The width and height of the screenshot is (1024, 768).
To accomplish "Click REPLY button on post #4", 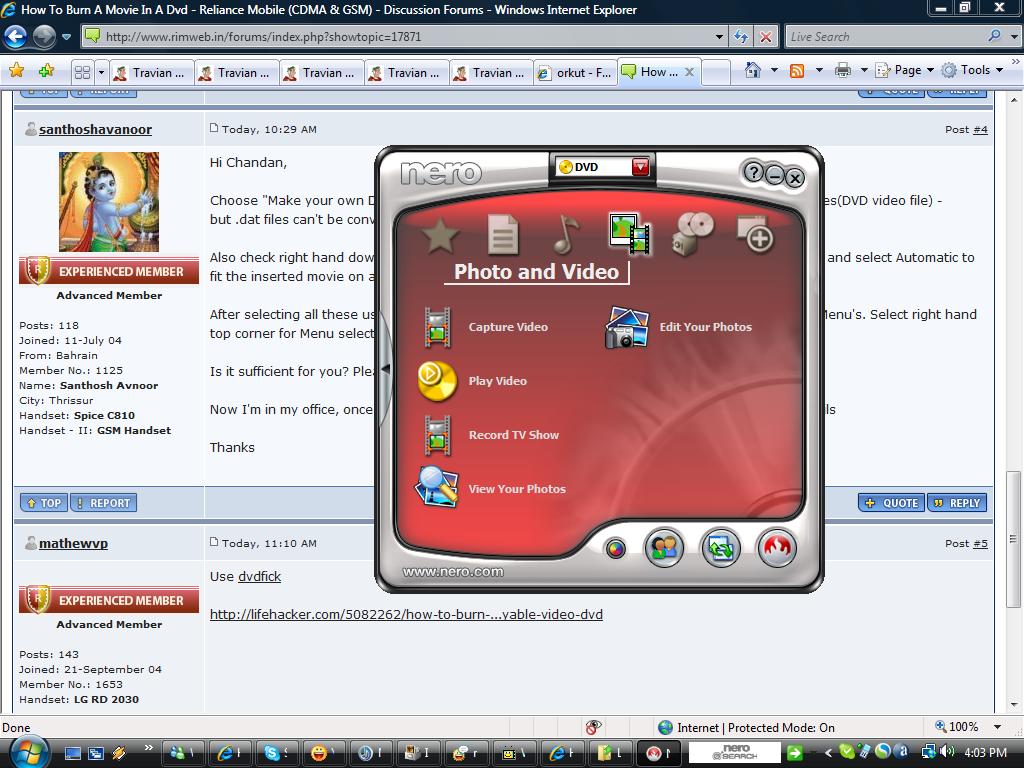I will [957, 503].
